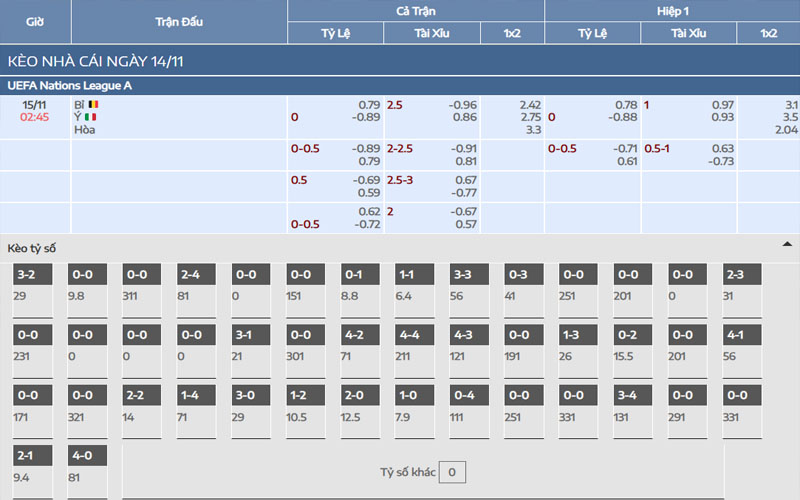Pick the 0-2 score at 15.5 odds
Screen dimensions: 800x500
633,334
